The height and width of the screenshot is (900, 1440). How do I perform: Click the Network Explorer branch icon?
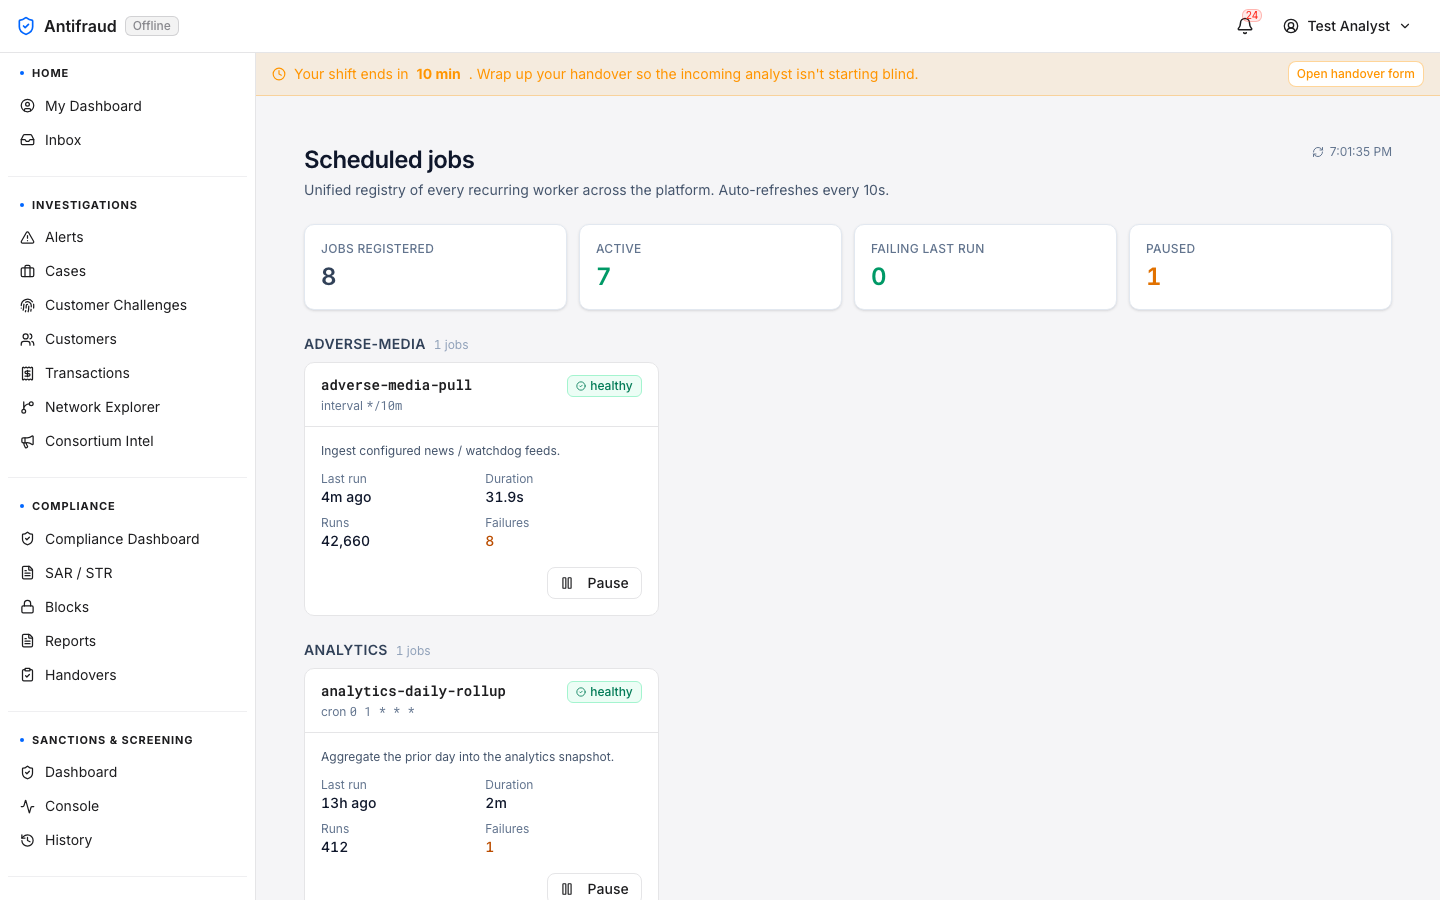point(28,407)
